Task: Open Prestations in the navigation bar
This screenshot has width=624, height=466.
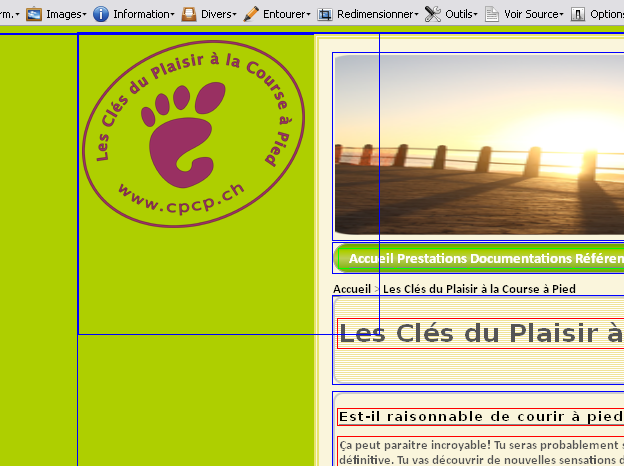Action: click(432, 259)
